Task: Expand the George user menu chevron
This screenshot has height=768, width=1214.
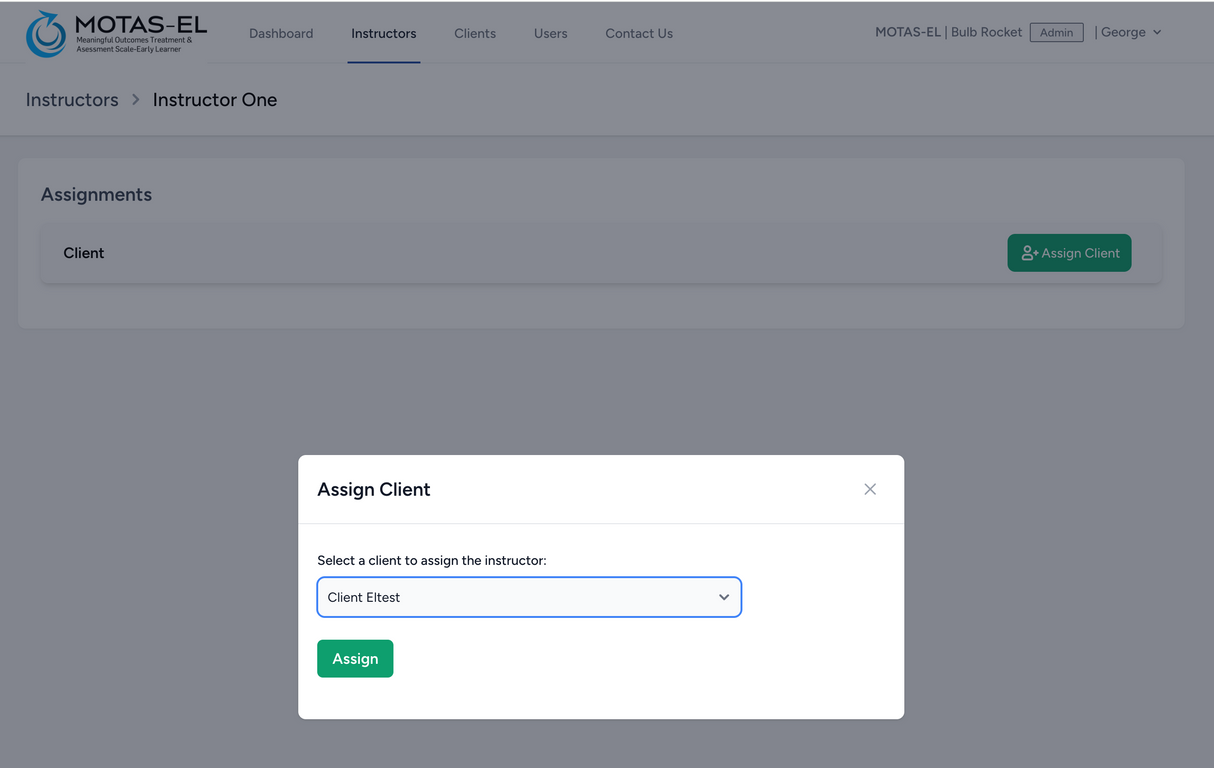Action: point(1158,33)
